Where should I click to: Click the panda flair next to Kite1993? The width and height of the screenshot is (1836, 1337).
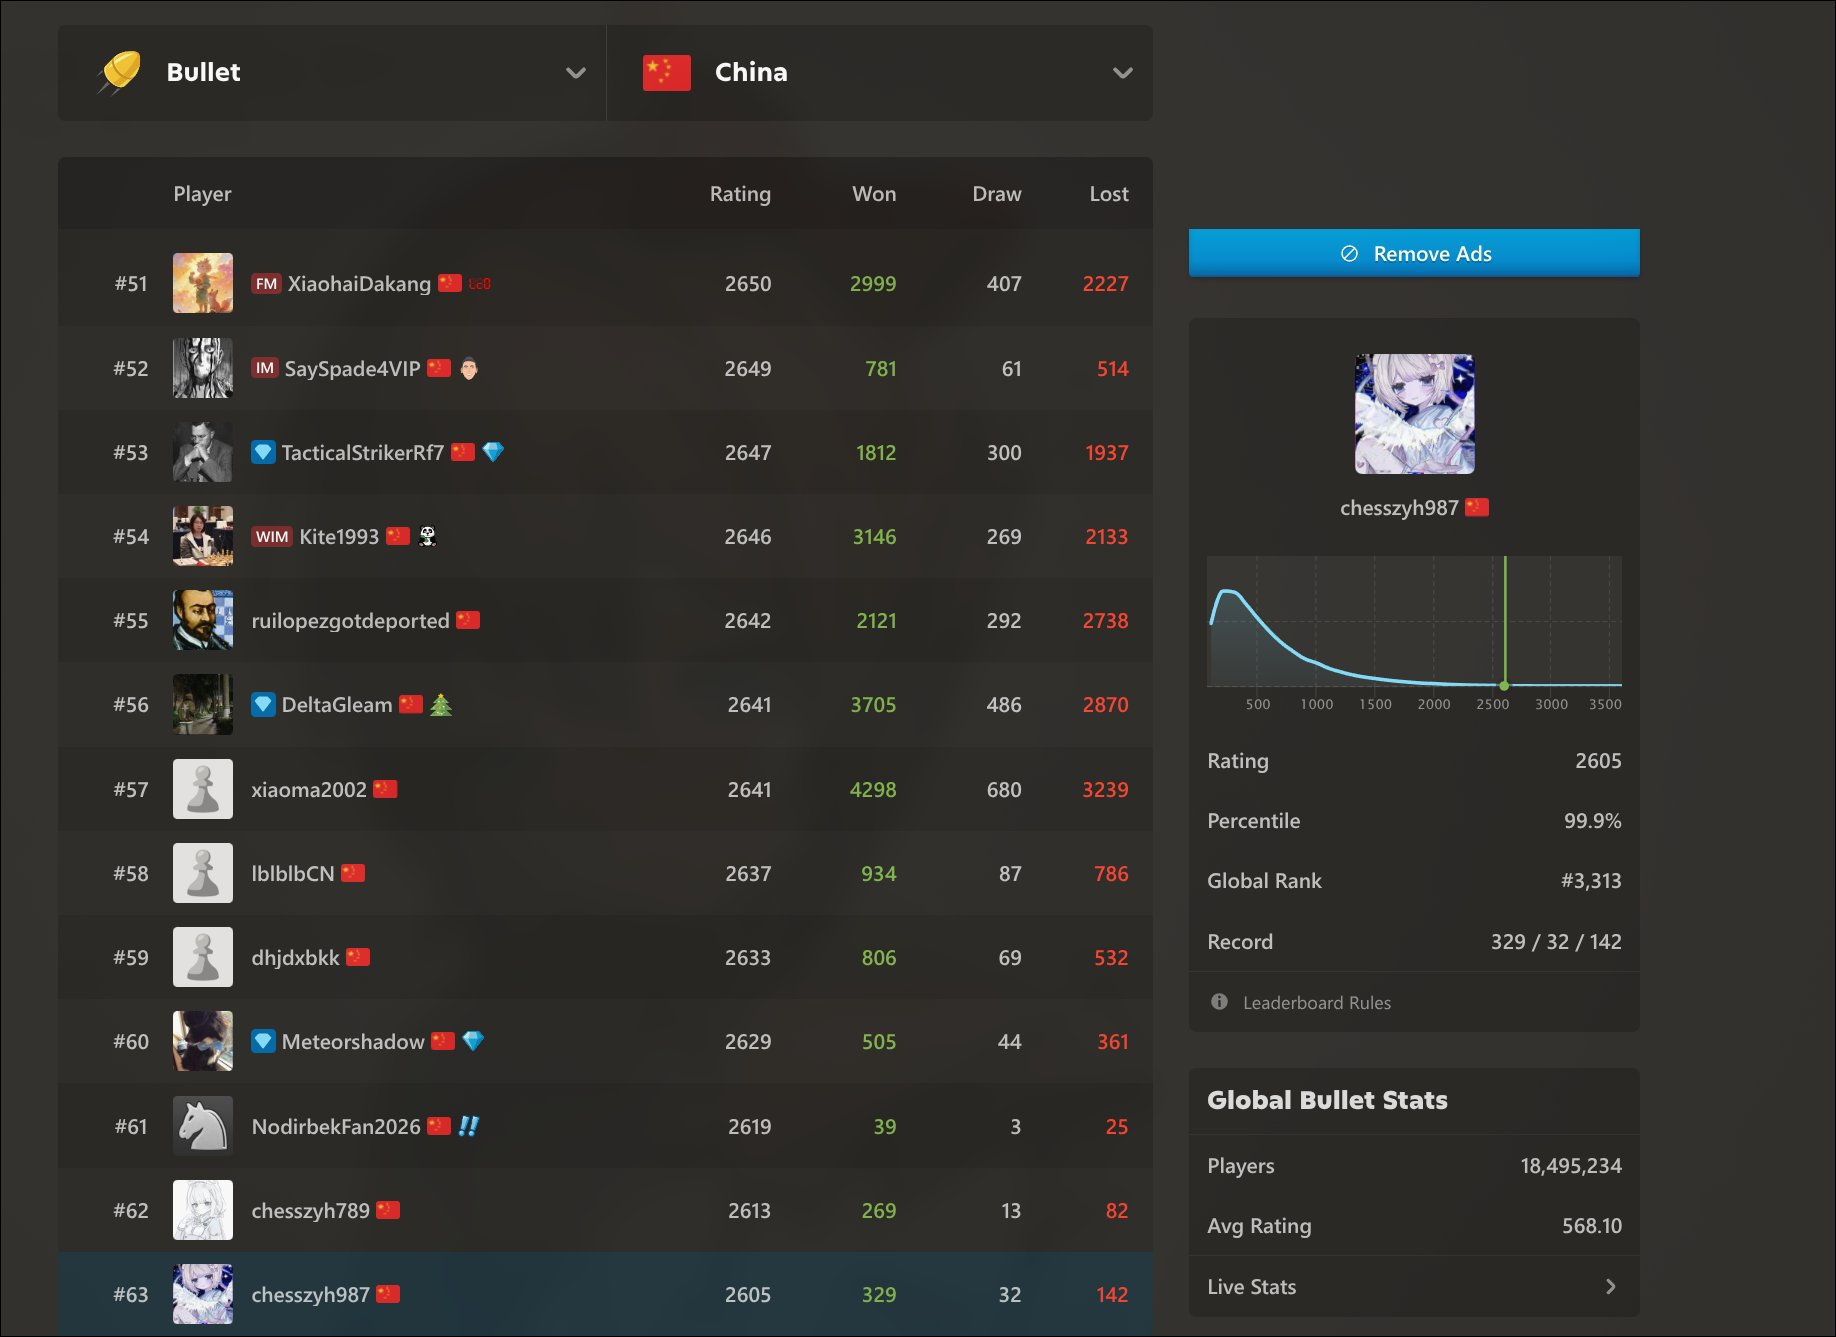coord(427,536)
